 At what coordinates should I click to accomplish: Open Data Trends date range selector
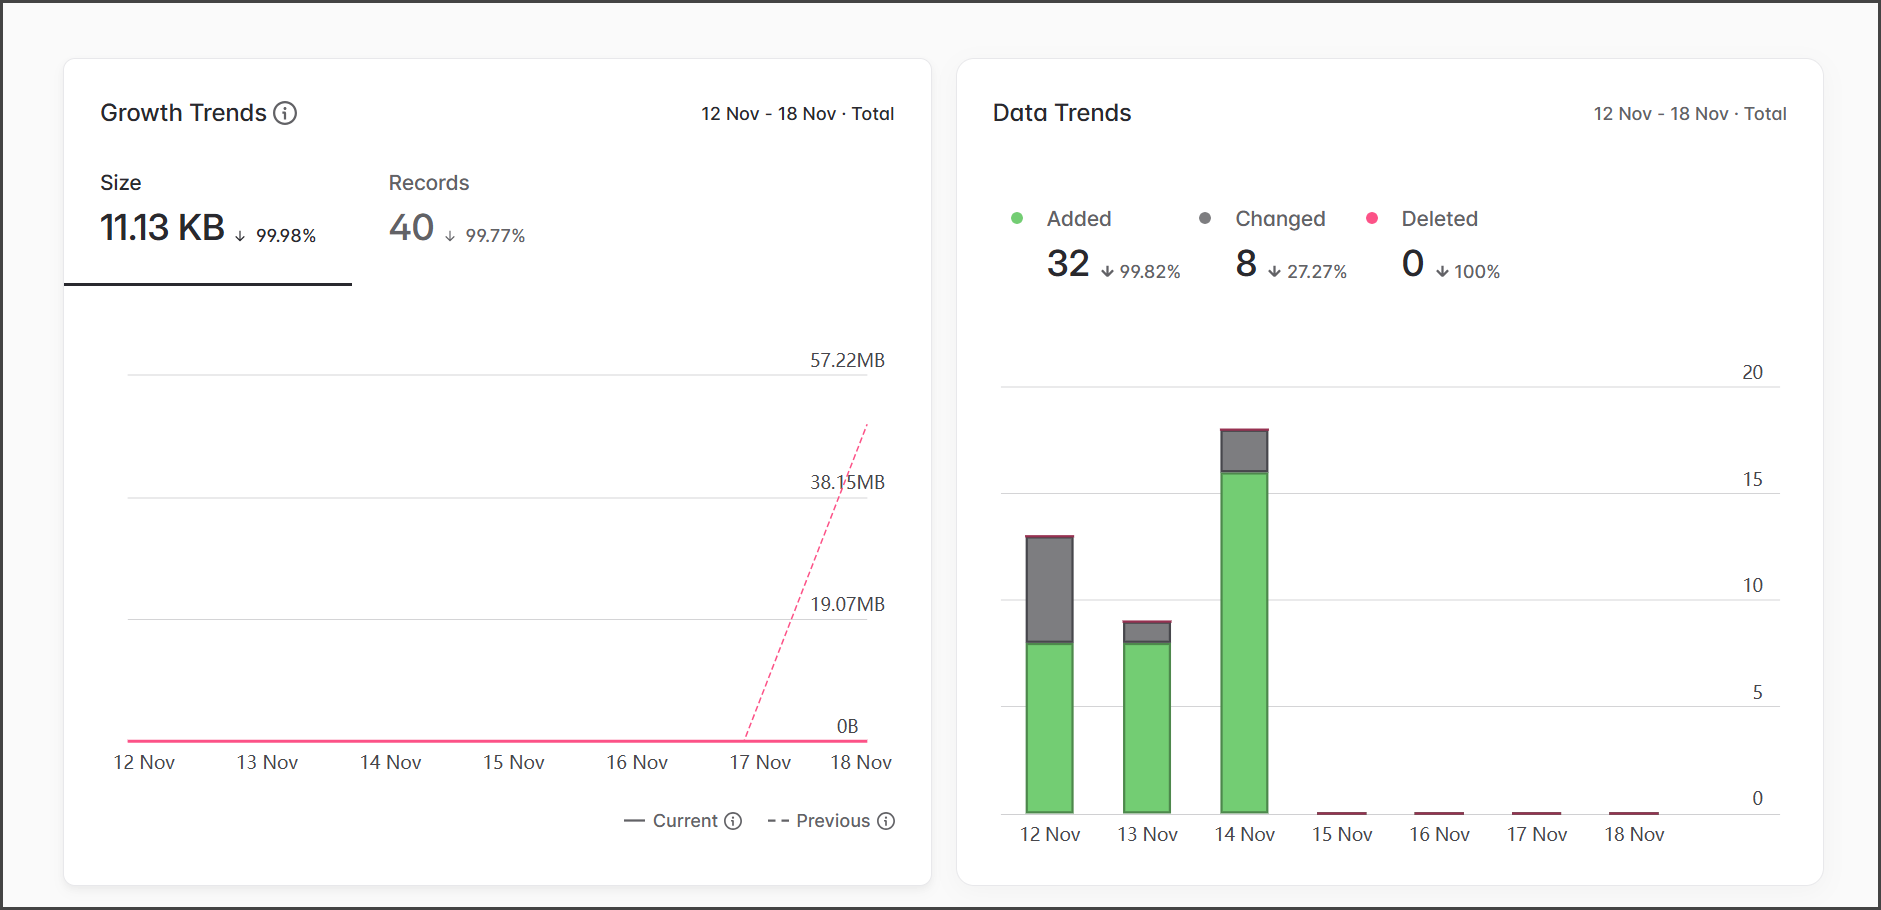point(1689,114)
